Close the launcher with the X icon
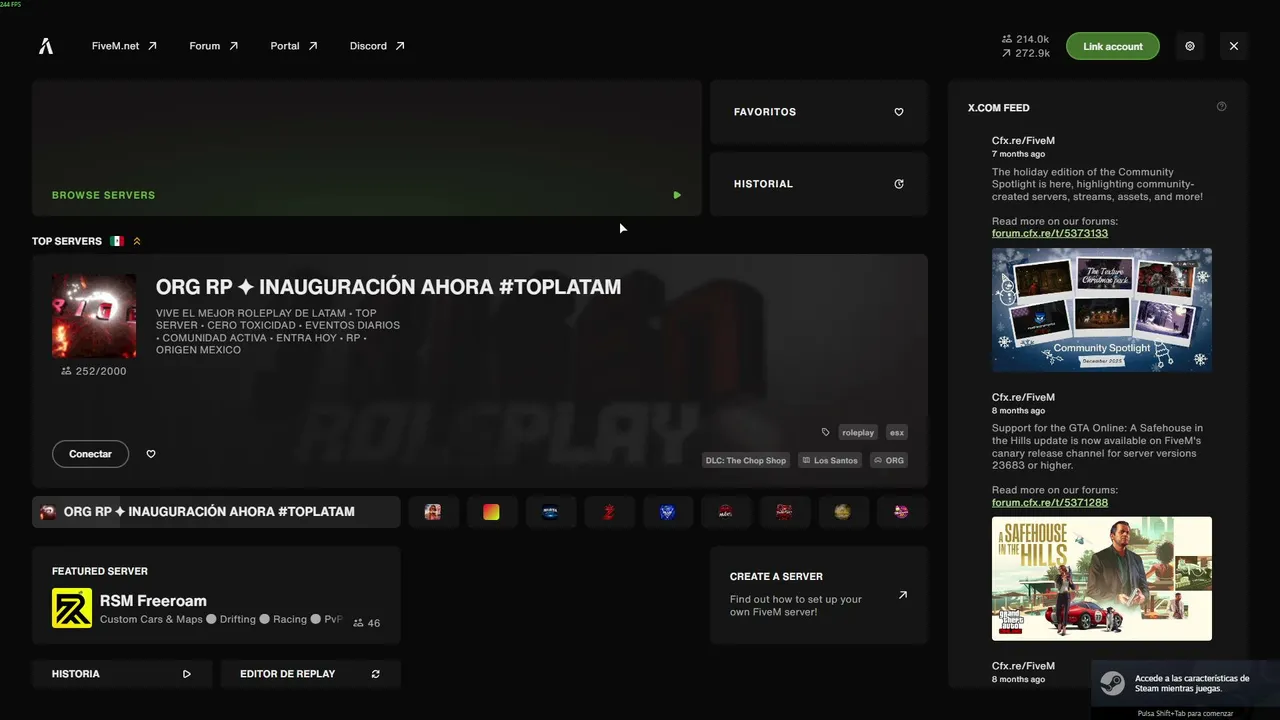1280x720 pixels. click(1234, 46)
